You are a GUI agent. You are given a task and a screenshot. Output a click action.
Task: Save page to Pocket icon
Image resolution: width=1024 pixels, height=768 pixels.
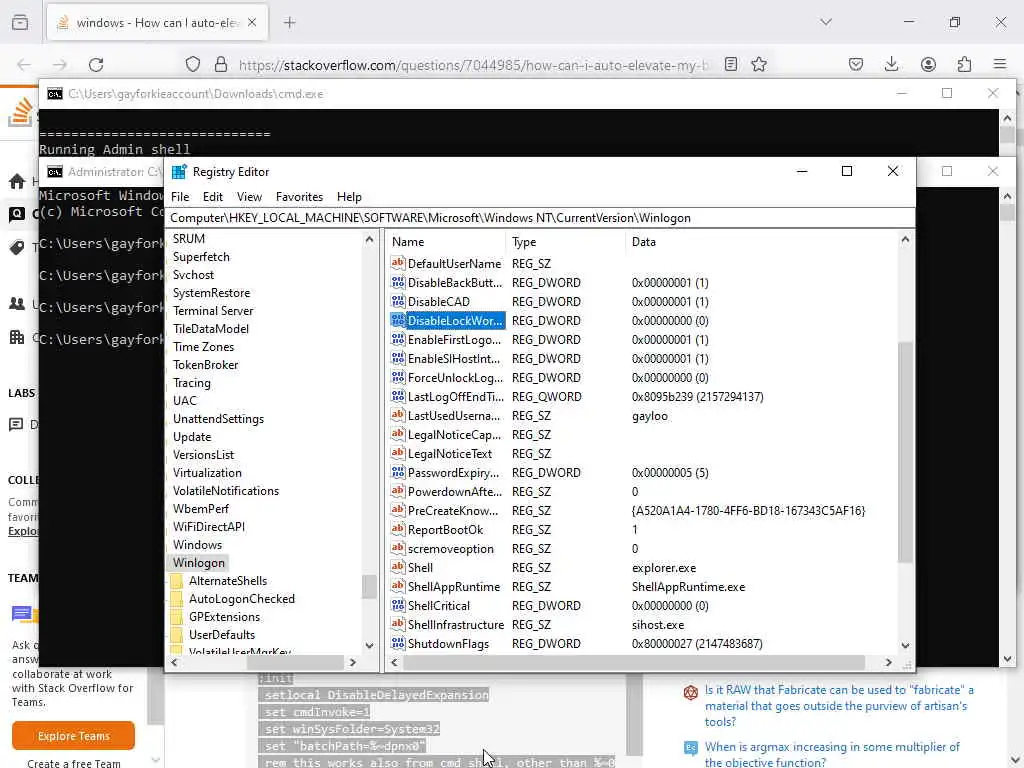[856, 64]
